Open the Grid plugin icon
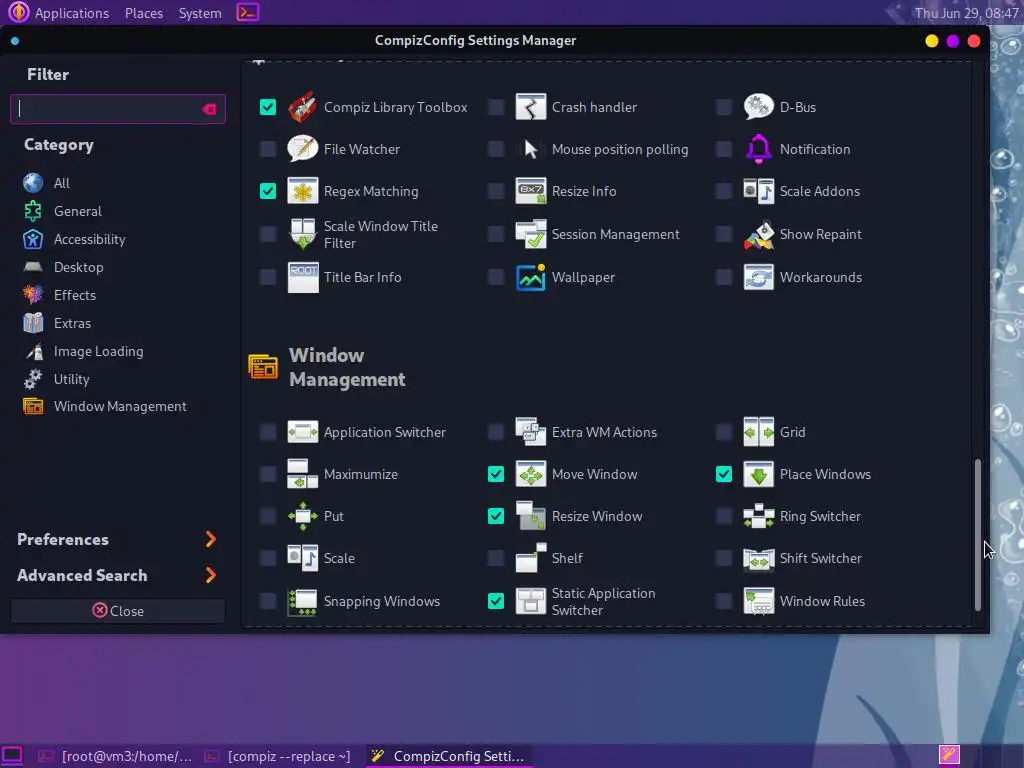The width and height of the screenshot is (1024, 768). [758, 432]
